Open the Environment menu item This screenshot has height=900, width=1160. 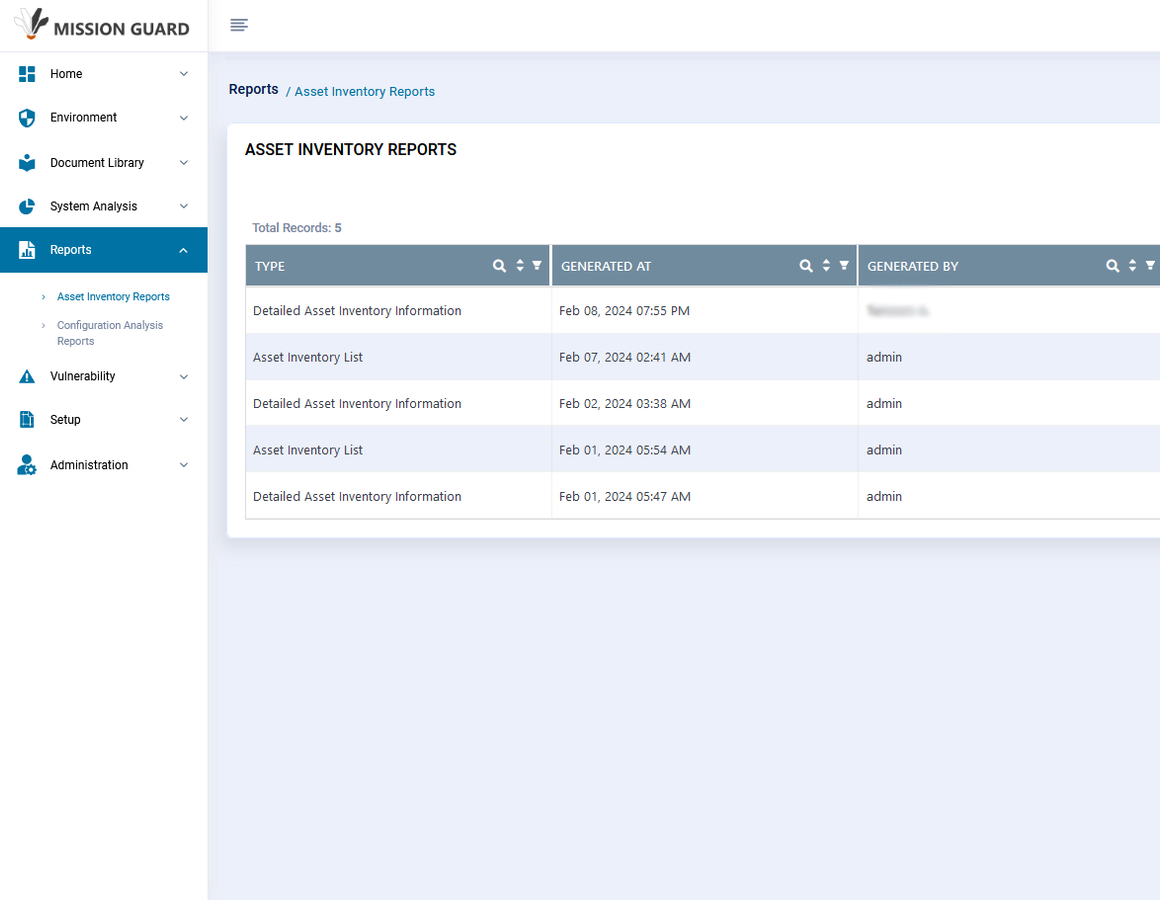tap(104, 118)
